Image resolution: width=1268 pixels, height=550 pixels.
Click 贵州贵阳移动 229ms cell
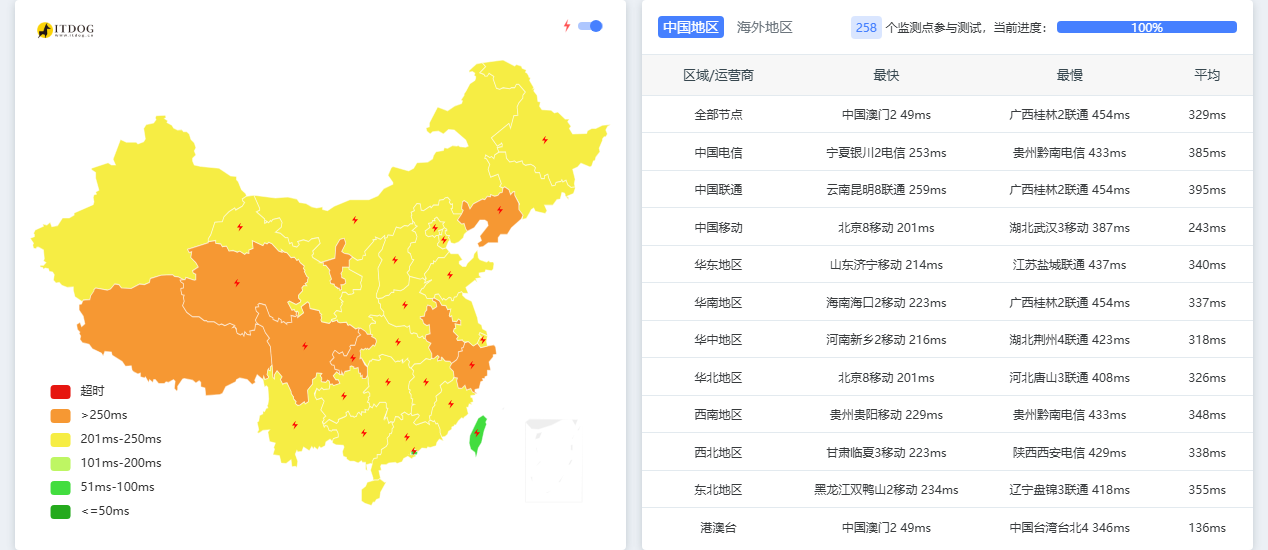click(x=886, y=415)
